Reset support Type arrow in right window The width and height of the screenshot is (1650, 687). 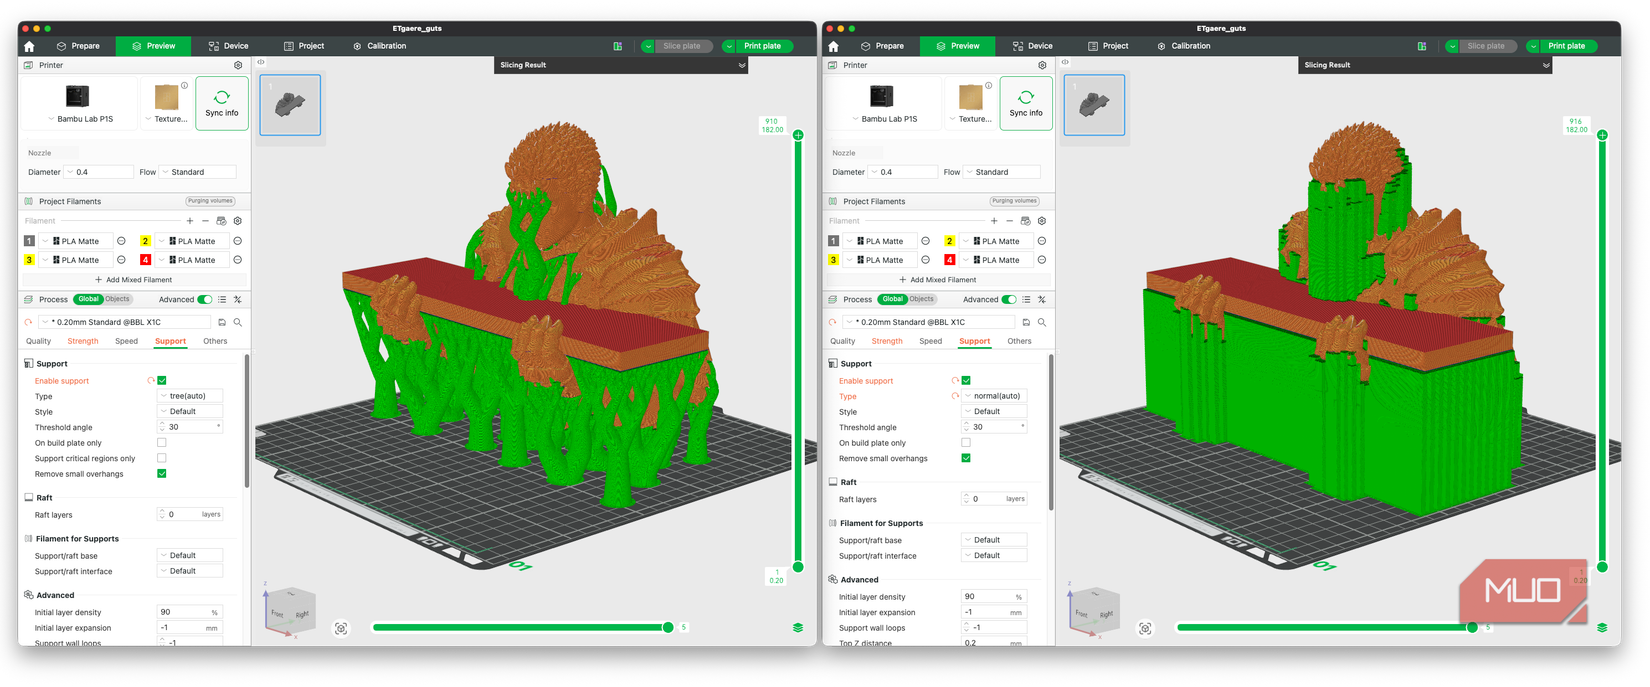(x=955, y=396)
